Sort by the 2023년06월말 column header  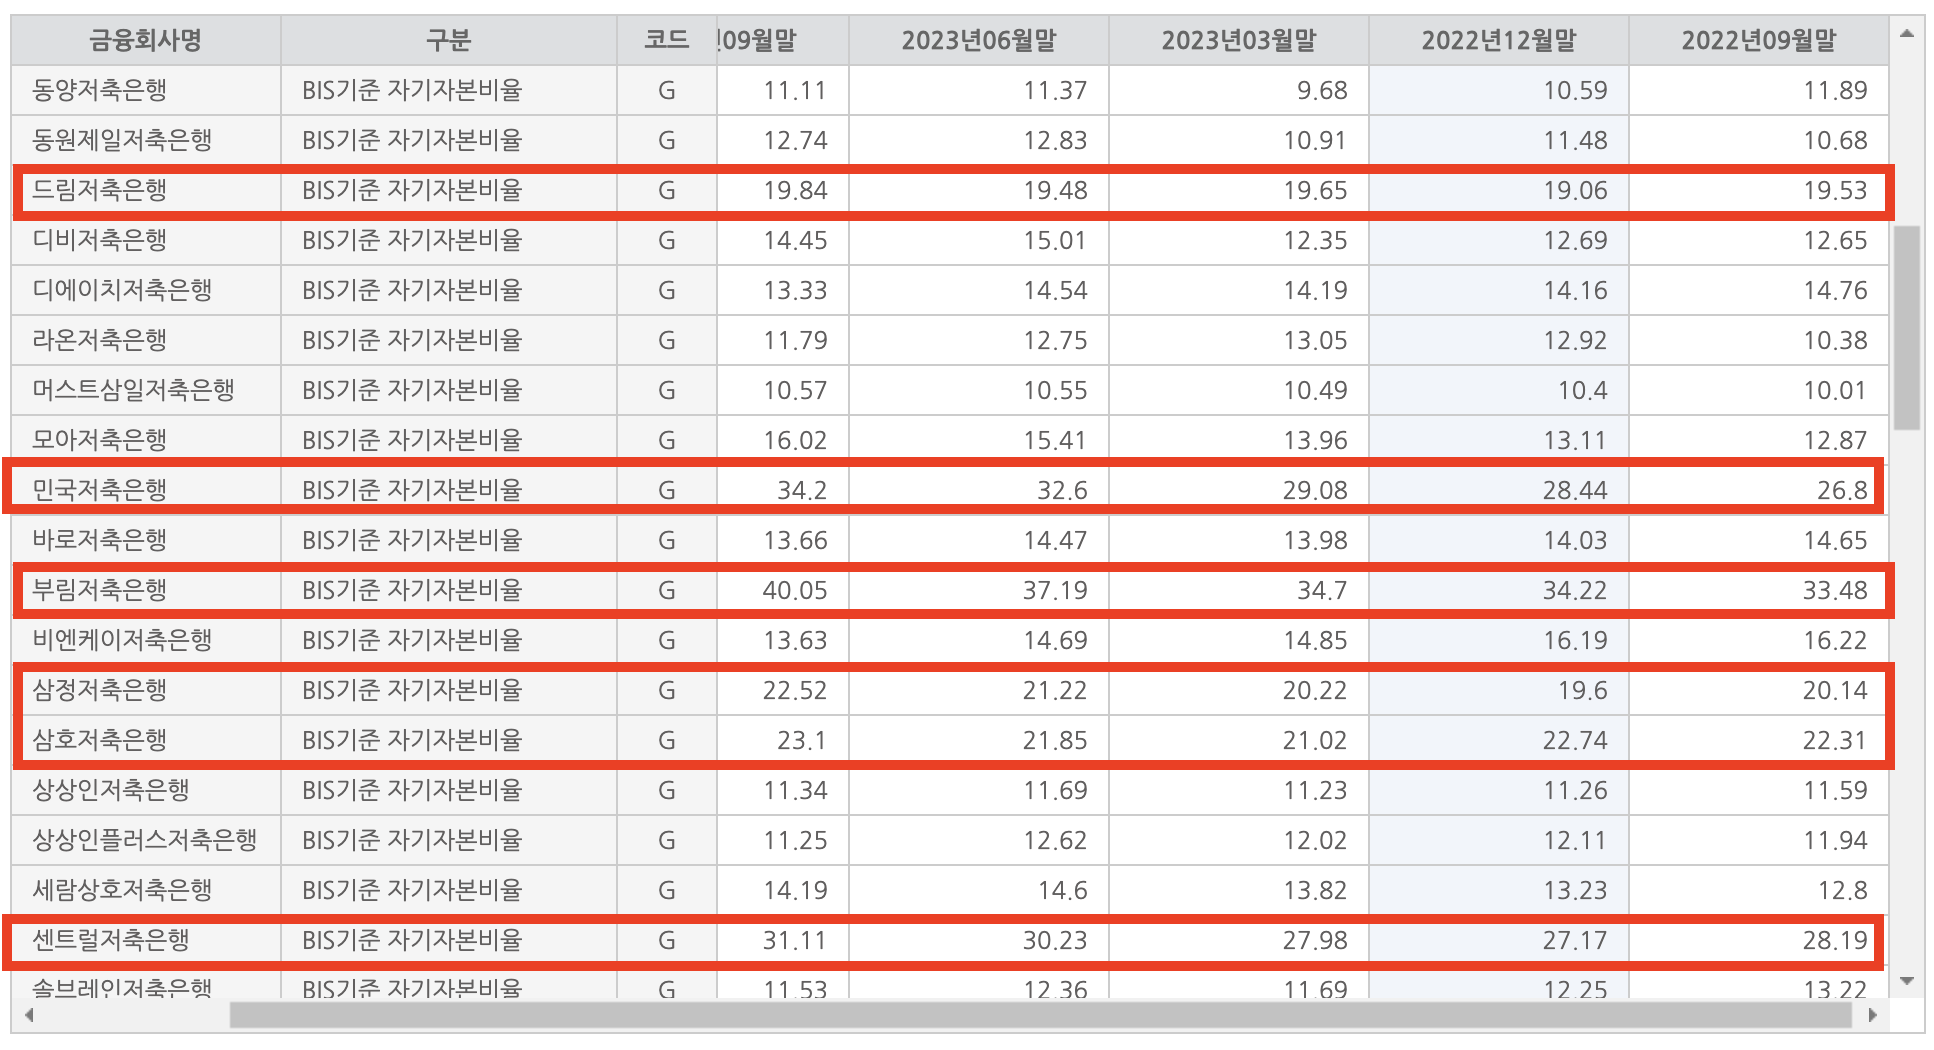pyautogui.click(x=976, y=40)
